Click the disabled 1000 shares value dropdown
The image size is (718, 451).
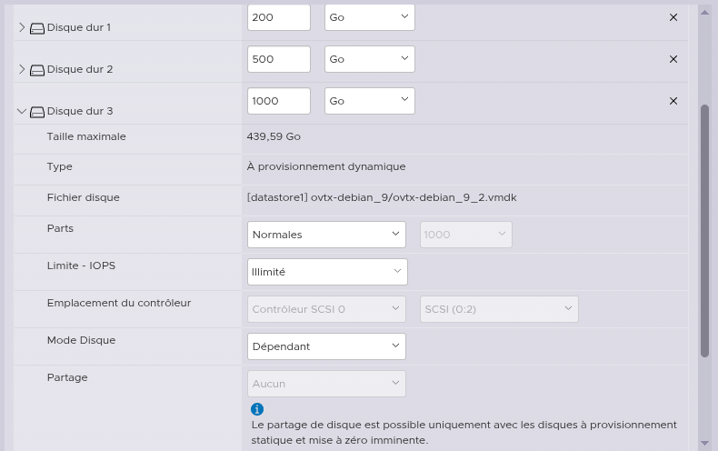tap(466, 234)
